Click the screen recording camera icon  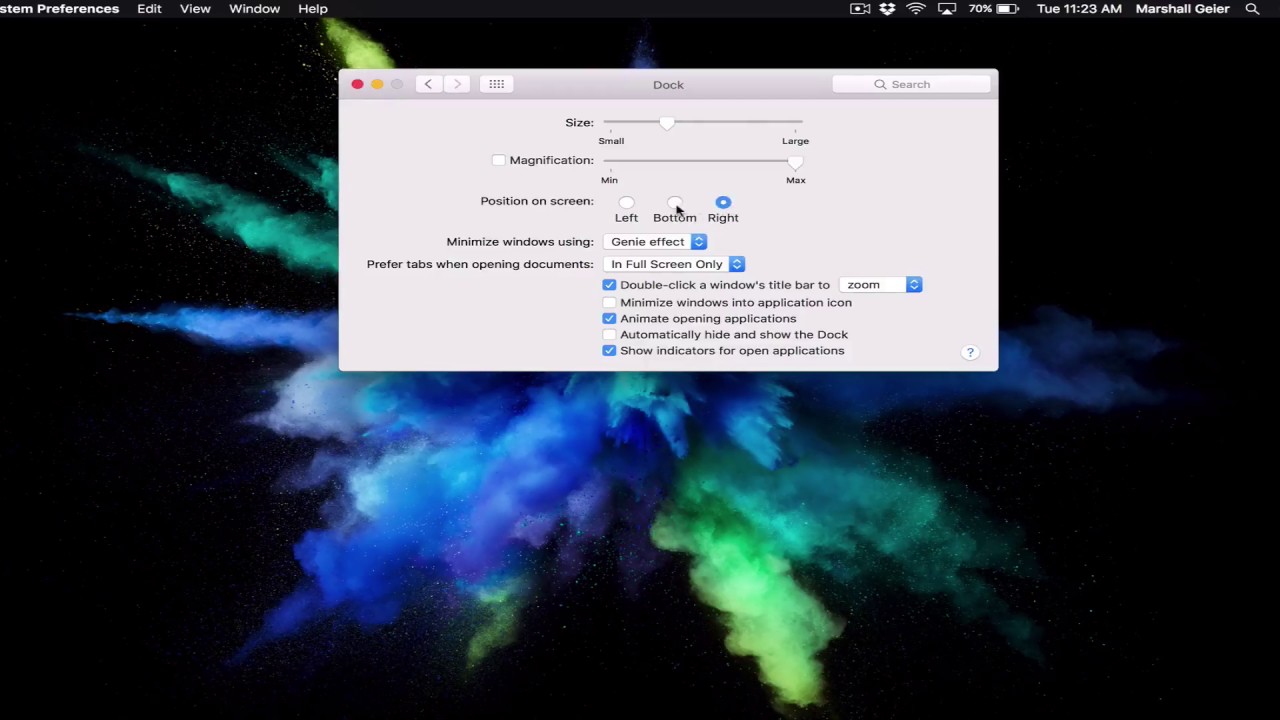pyautogui.click(x=860, y=9)
